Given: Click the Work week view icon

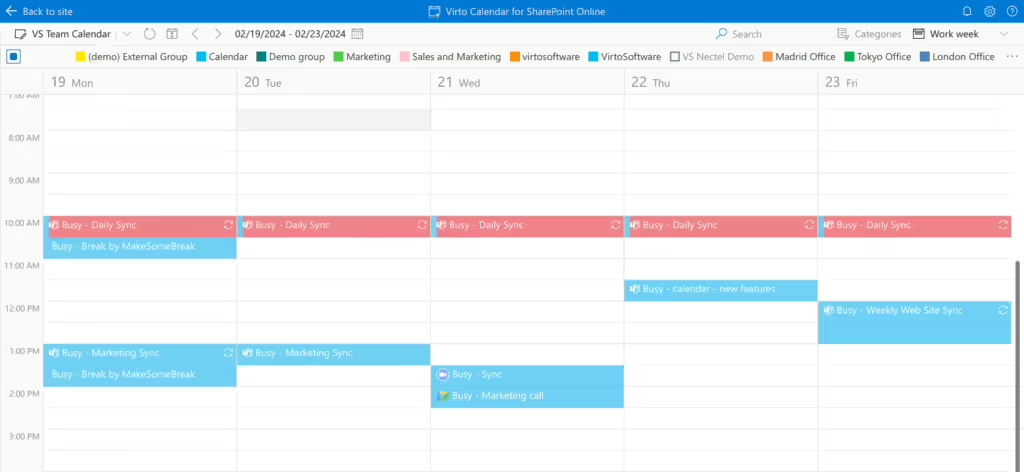Looking at the screenshot, I should coord(919,34).
